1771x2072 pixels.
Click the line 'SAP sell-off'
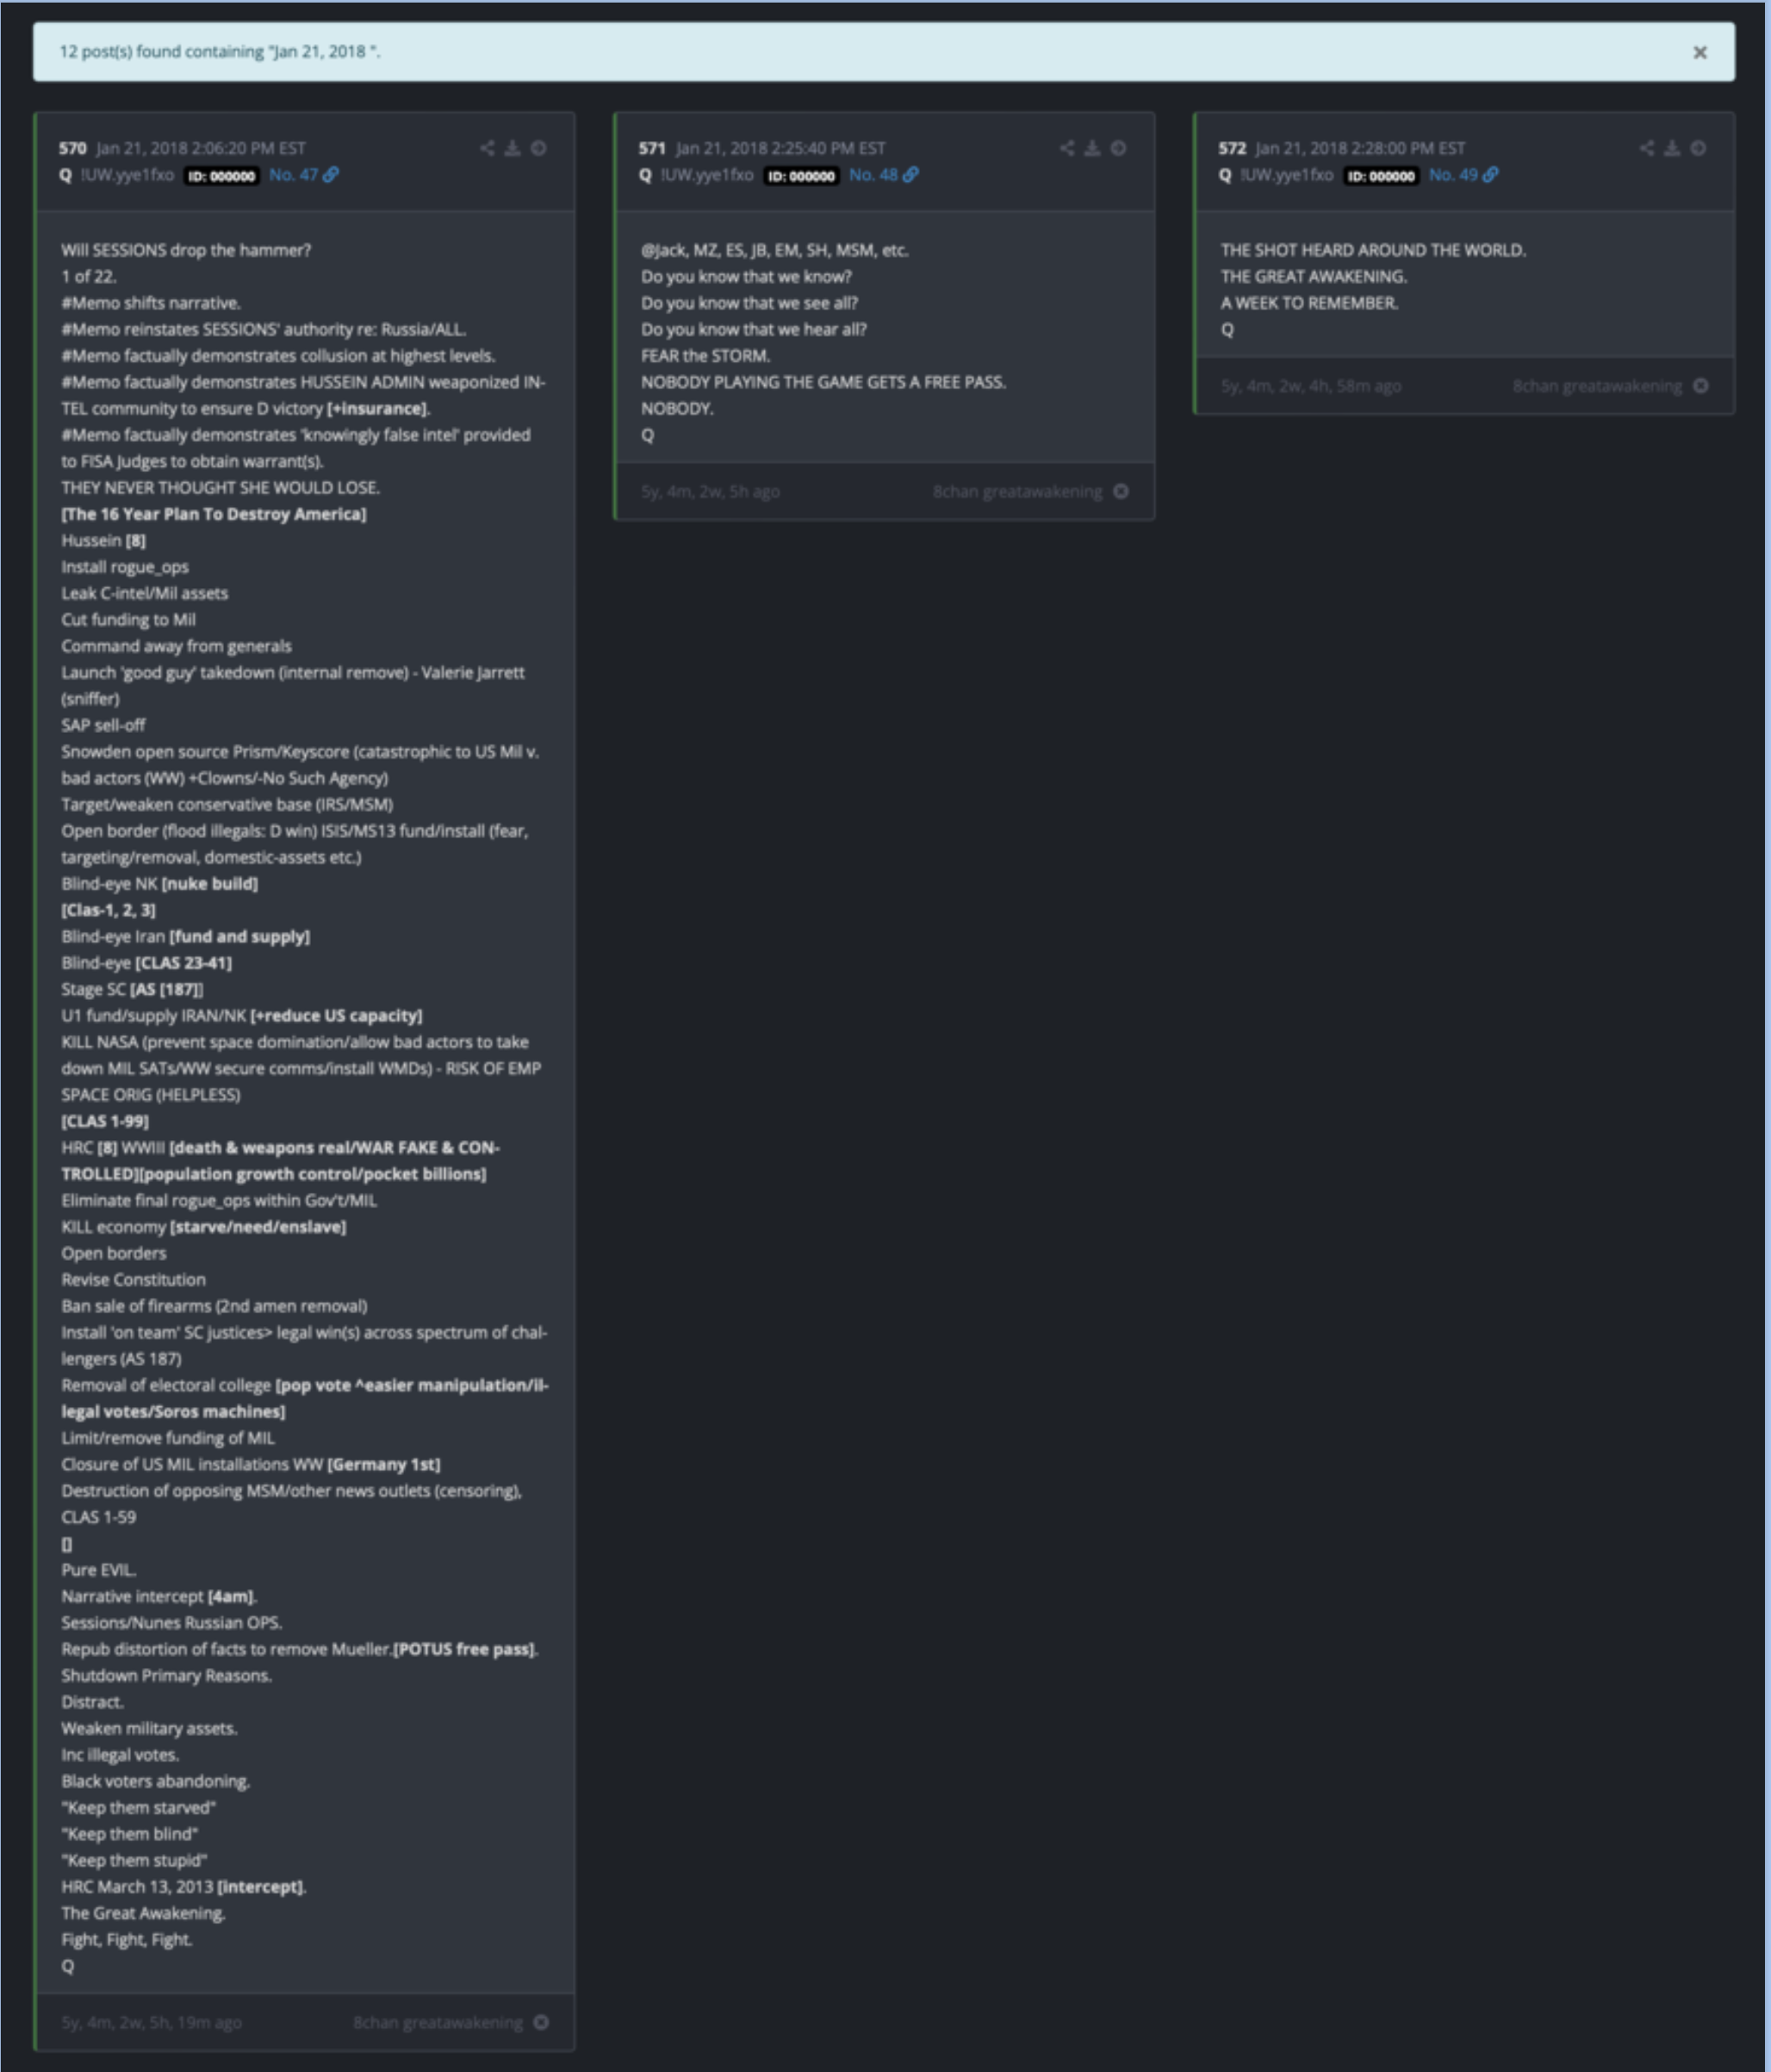pyautogui.click(x=103, y=725)
